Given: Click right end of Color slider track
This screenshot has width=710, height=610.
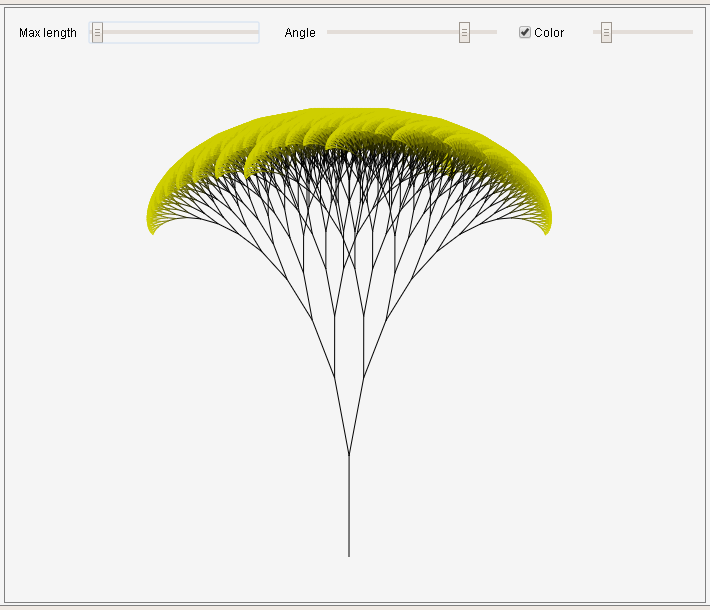Looking at the screenshot, I should [x=689, y=33].
